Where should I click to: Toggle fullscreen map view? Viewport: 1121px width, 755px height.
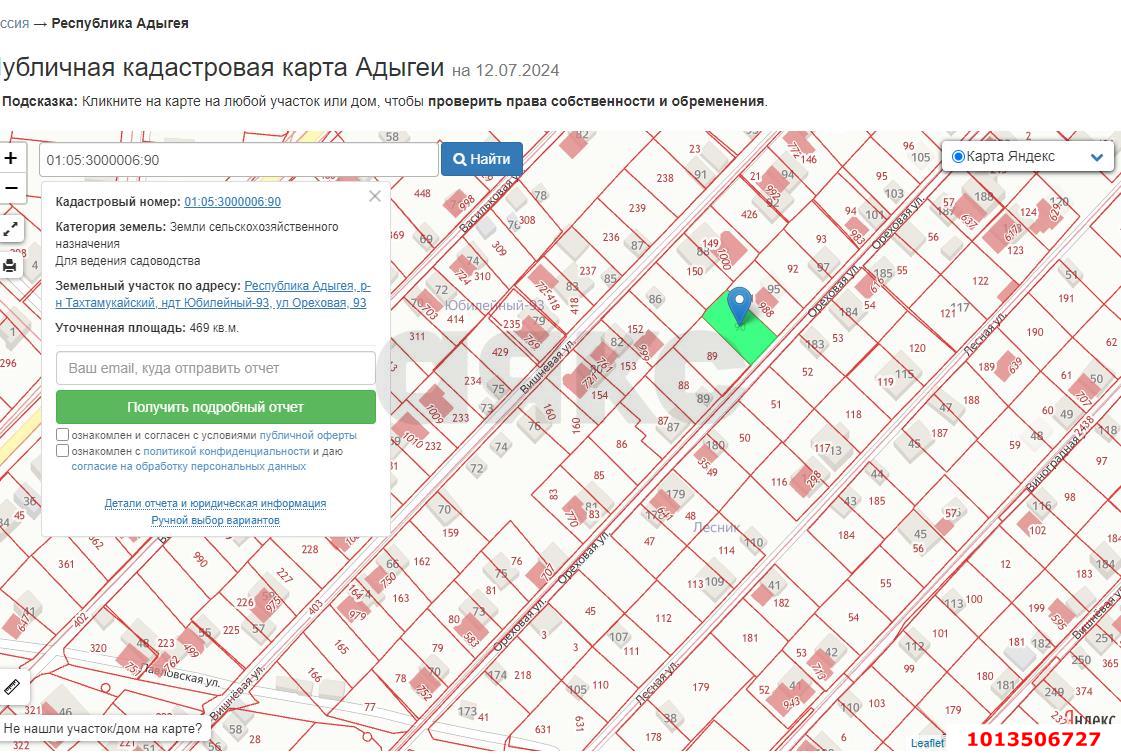pyautogui.click(x=11, y=230)
